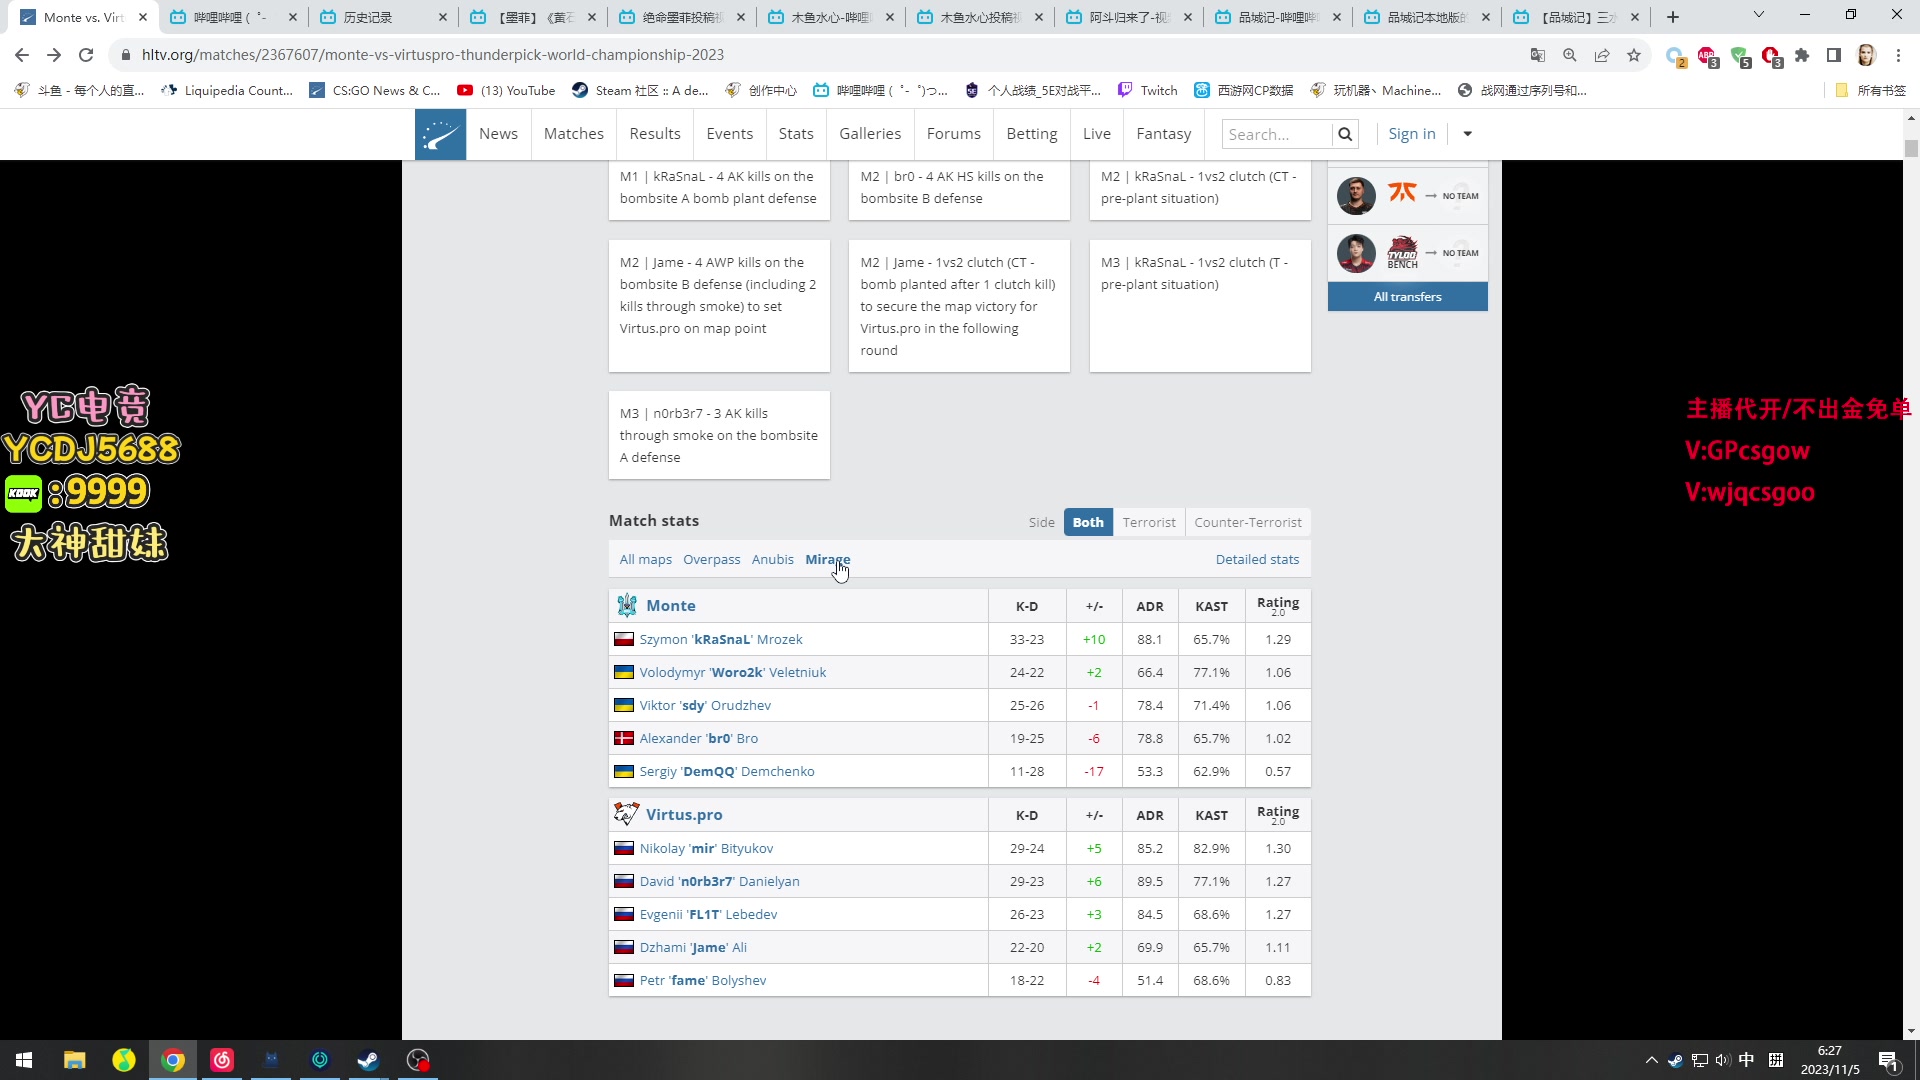Click the Monte team logo
This screenshot has width=1920, height=1080.
[627, 605]
